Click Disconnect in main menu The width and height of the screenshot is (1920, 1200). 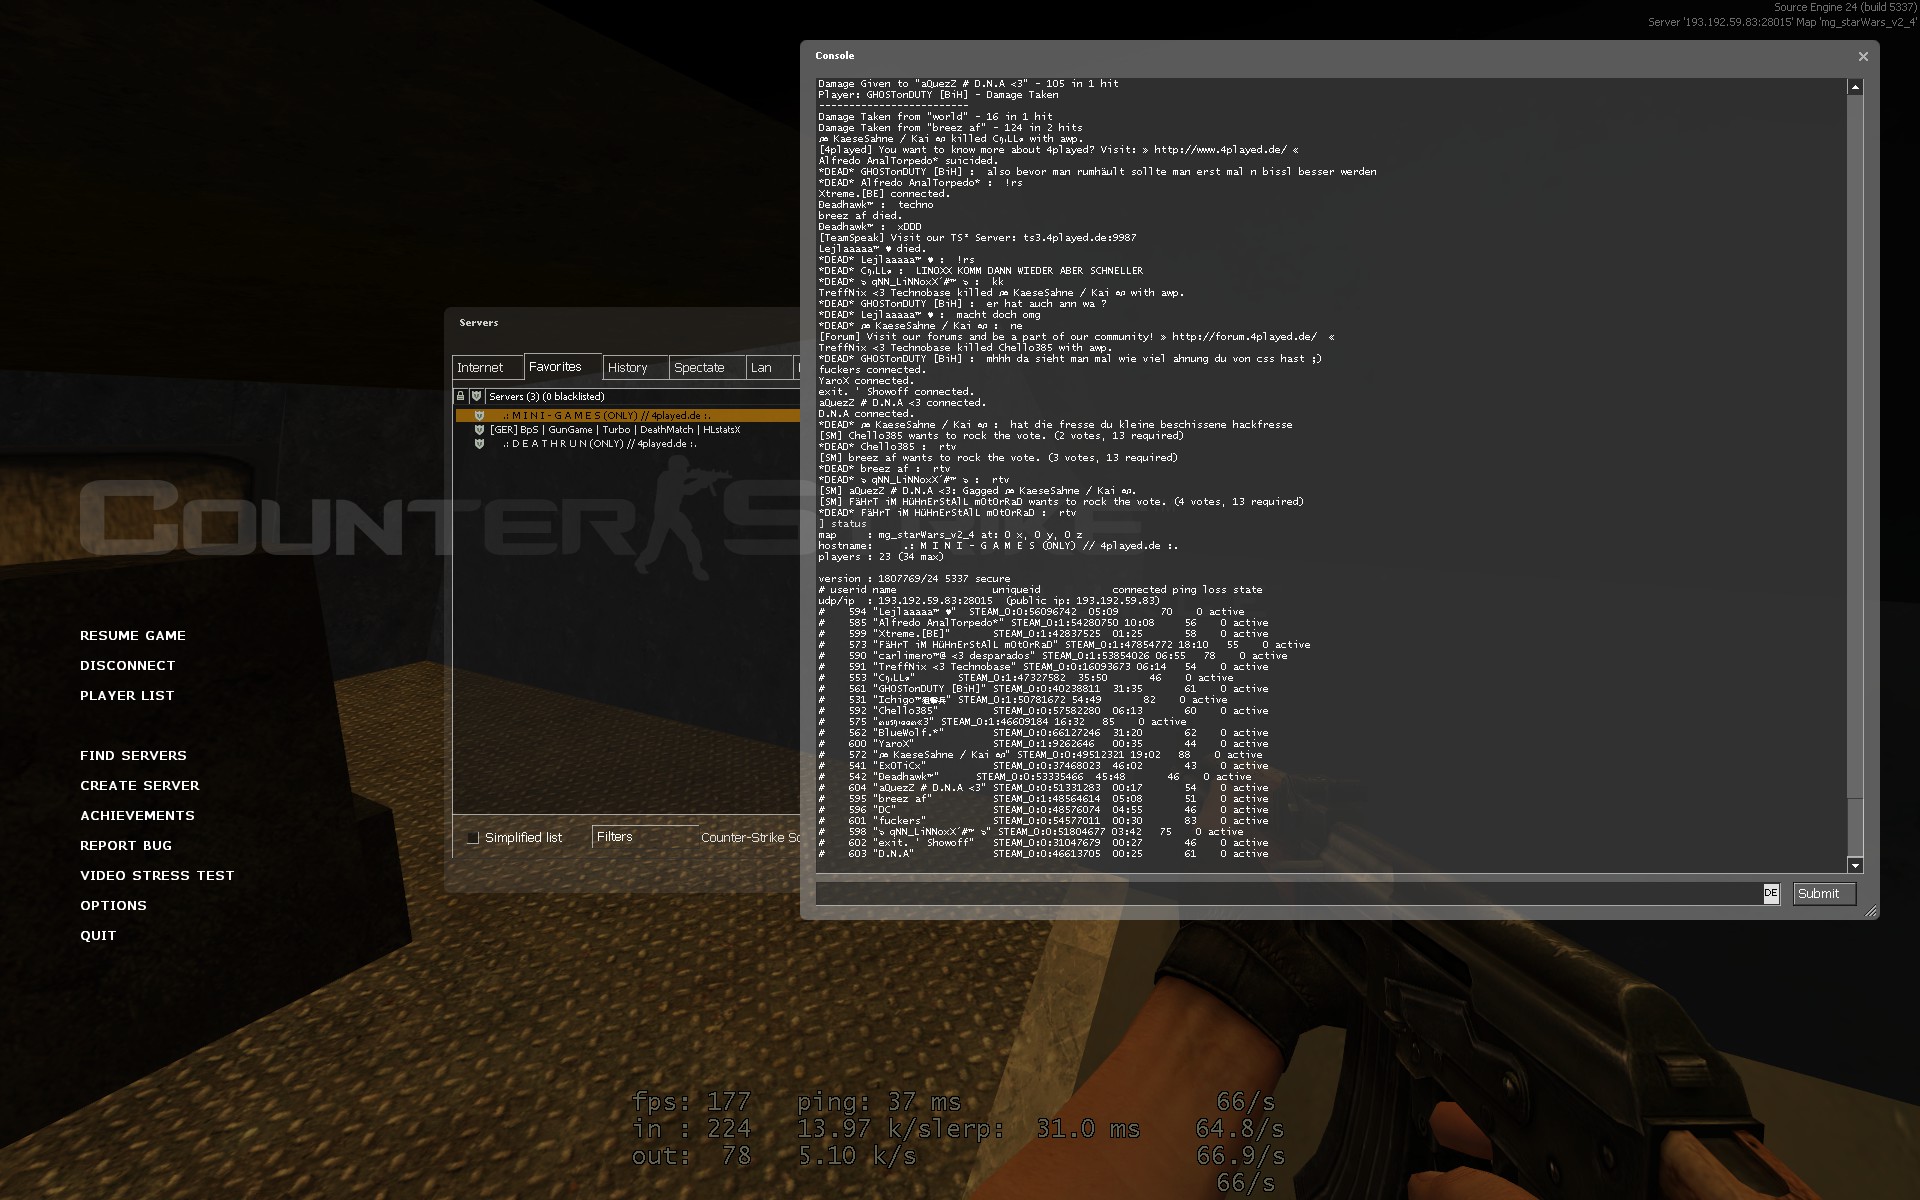[x=128, y=666]
